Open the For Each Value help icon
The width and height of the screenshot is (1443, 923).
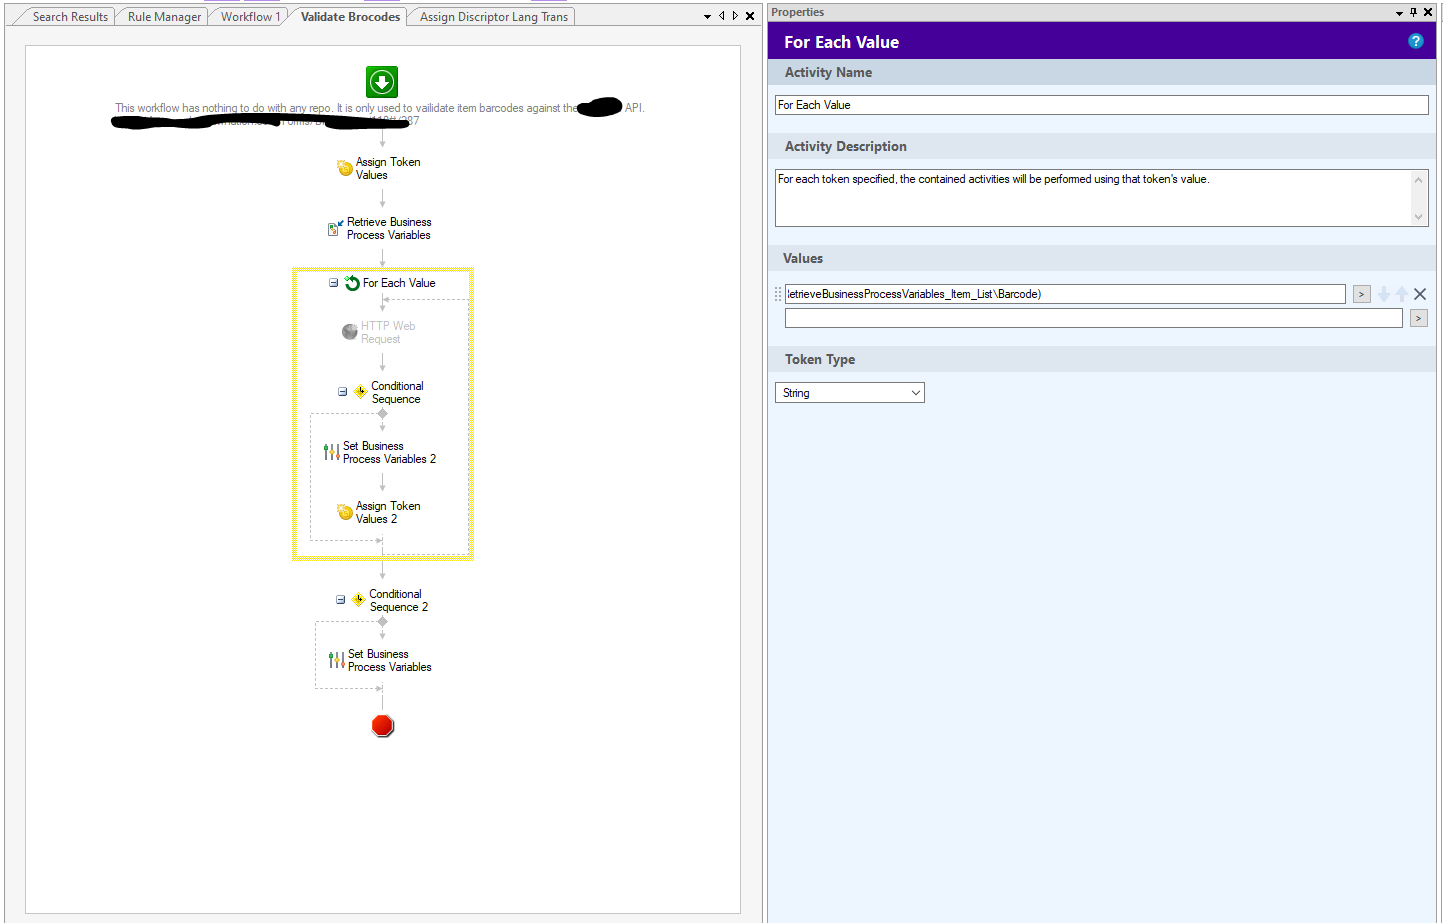pos(1415,41)
